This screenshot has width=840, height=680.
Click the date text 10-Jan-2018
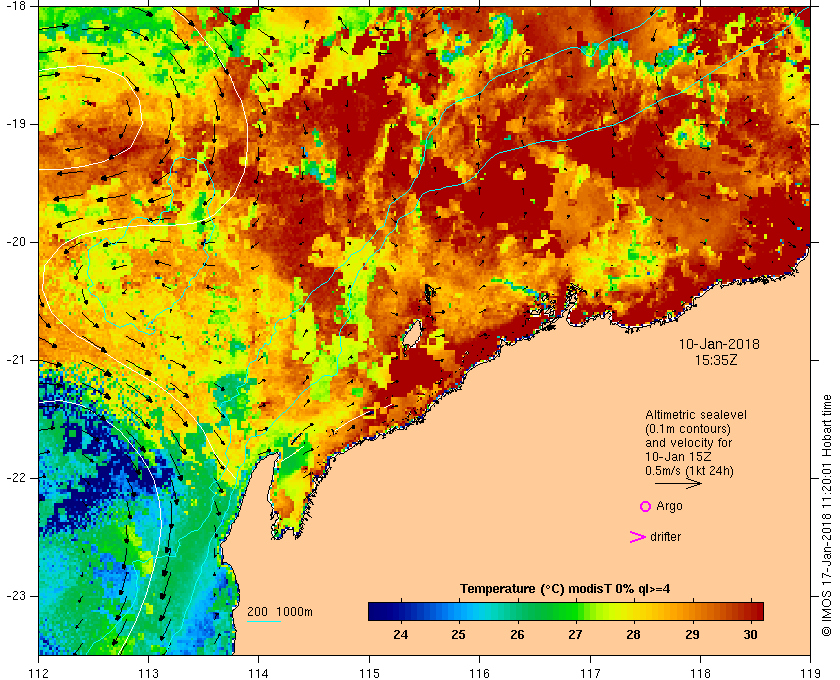(x=719, y=344)
